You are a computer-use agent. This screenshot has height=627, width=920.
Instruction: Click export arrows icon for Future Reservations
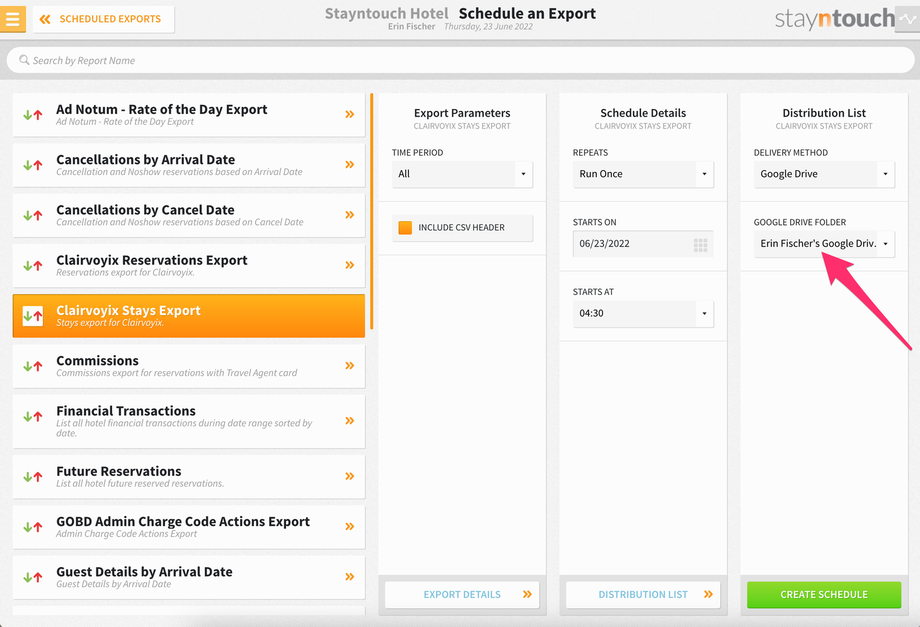(x=33, y=477)
